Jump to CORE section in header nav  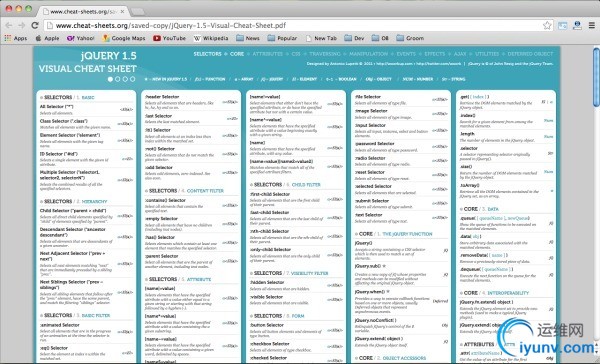tap(237, 54)
